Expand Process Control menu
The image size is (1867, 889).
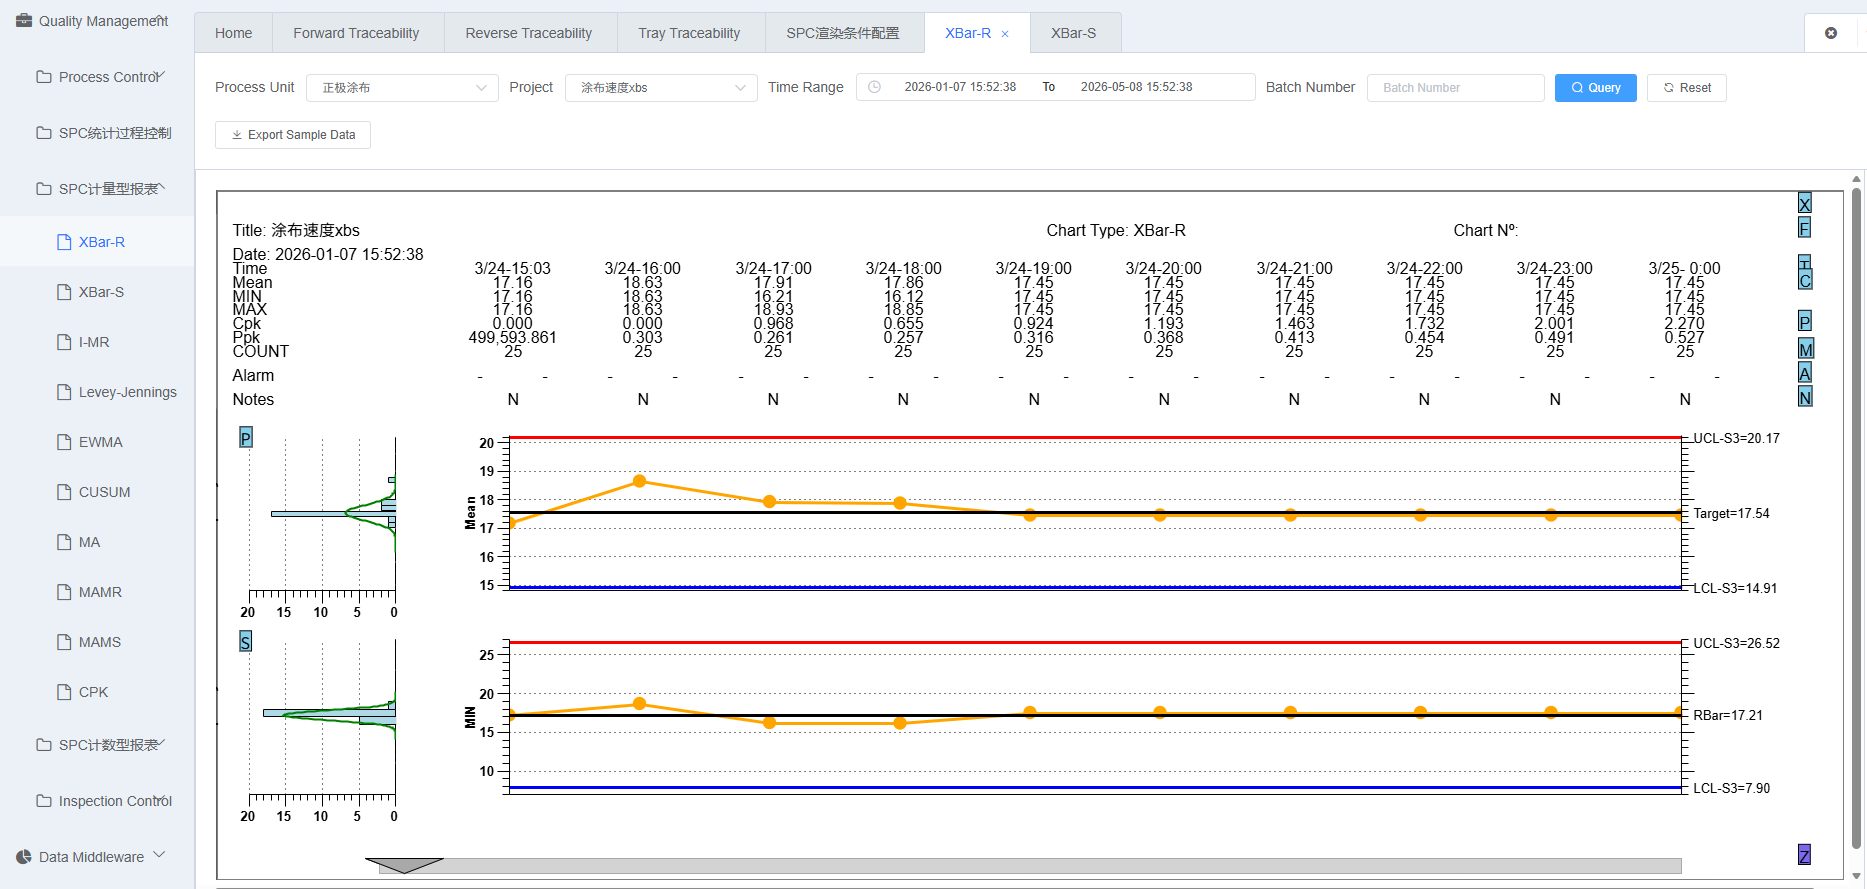[97, 77]
